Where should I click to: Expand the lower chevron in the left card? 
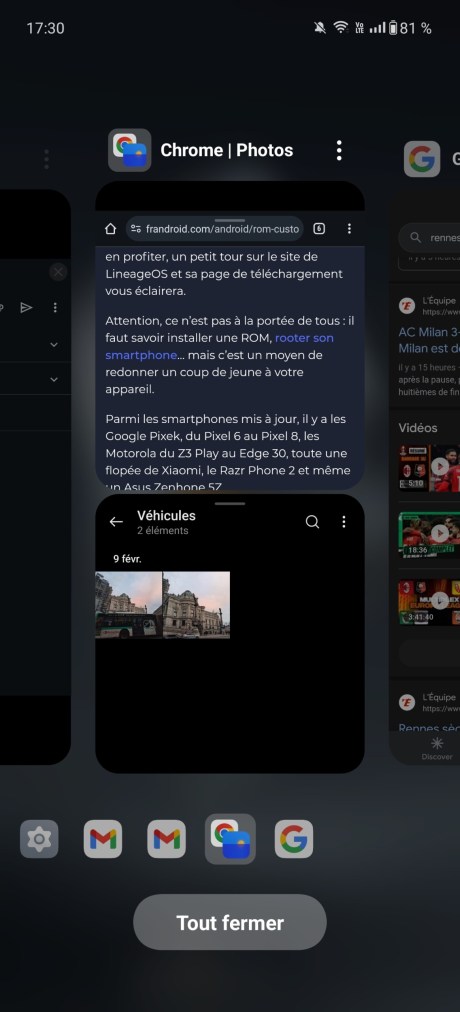pyautogui.click(x=54, y=380)
